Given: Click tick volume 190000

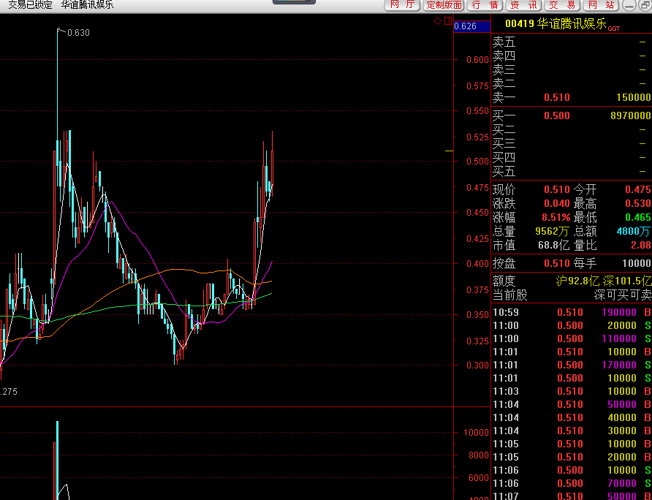Looking at the screenshot, I should click(619, 312).
